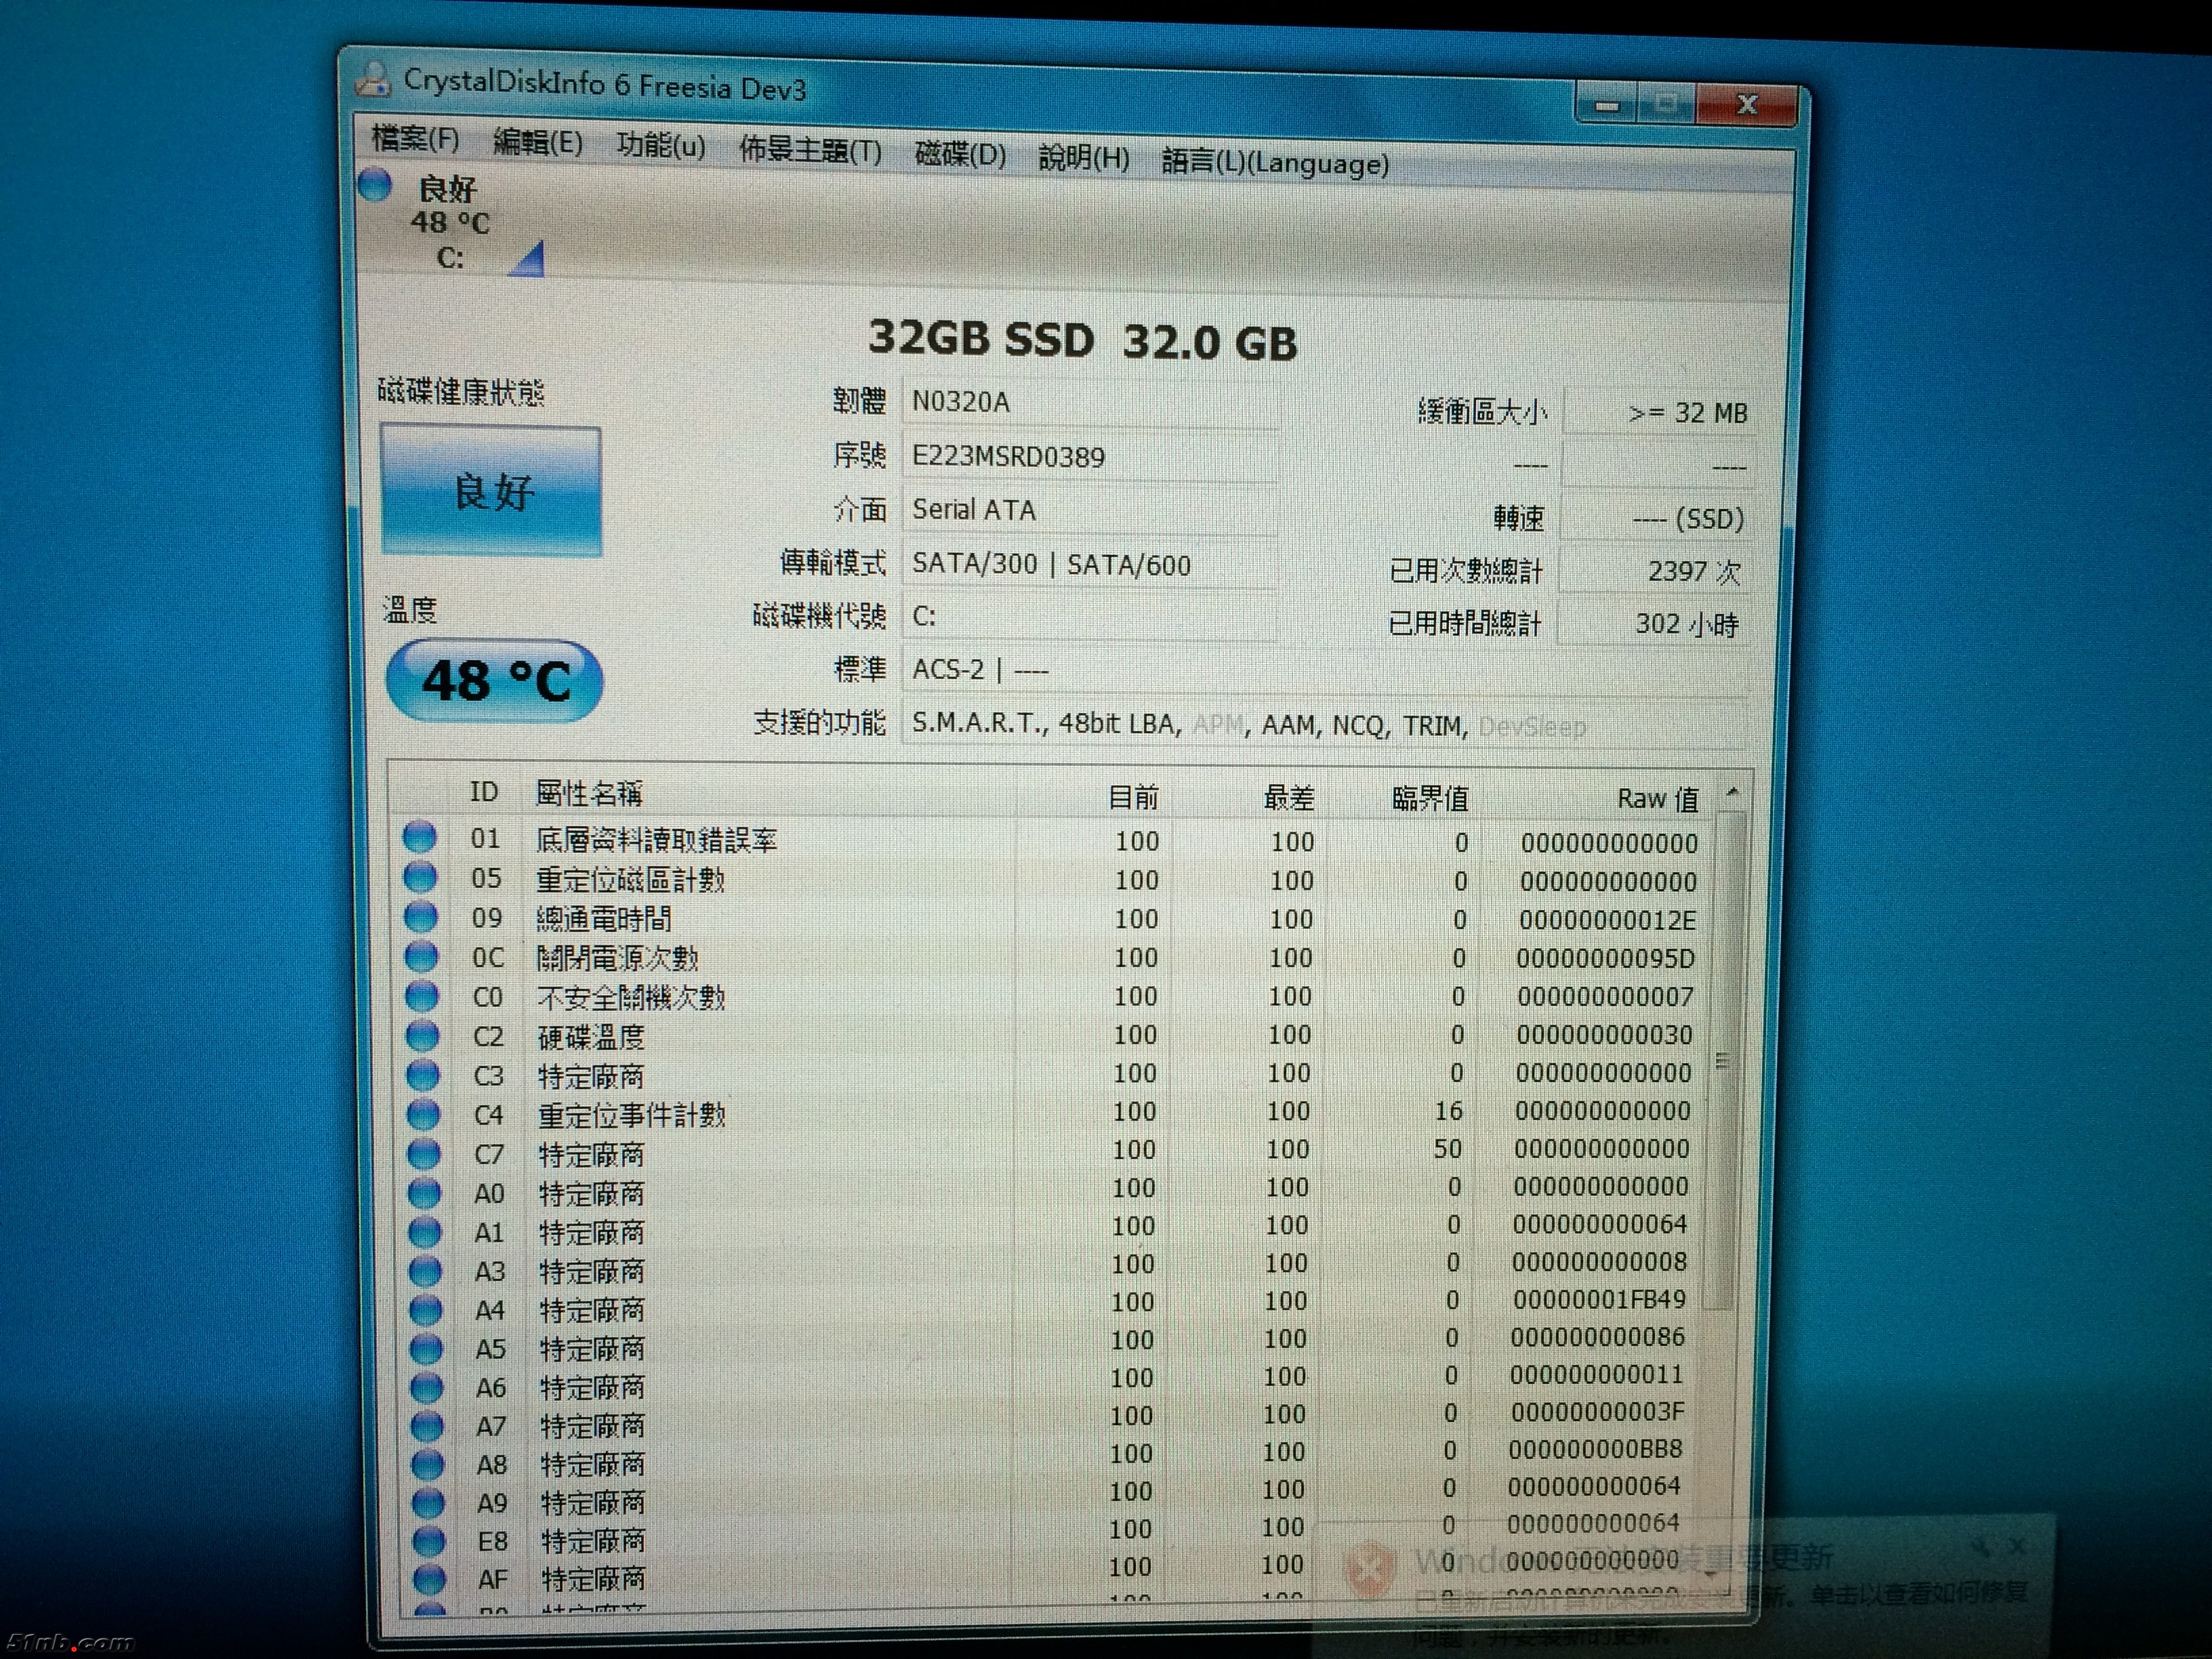This screenshot has width=2212, height=1659.
Task: Click status icon for row A3
Action: (425, 1271)
